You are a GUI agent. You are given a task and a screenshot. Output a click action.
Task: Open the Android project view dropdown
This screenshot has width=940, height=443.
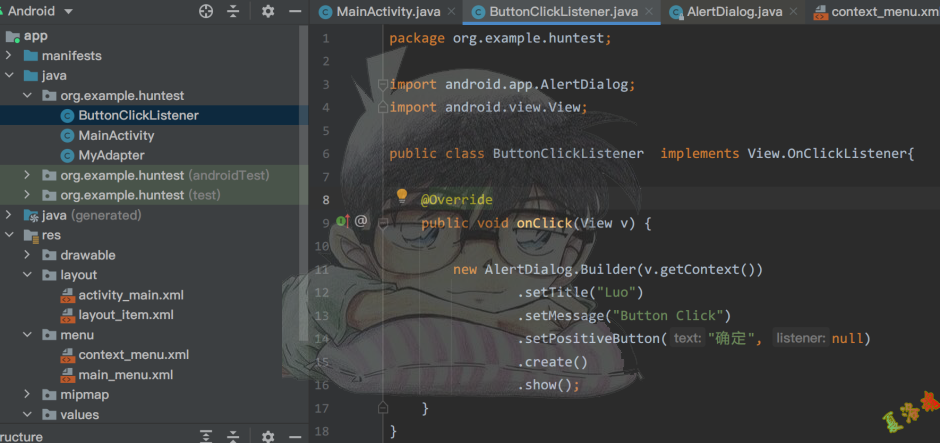(40, 12)
